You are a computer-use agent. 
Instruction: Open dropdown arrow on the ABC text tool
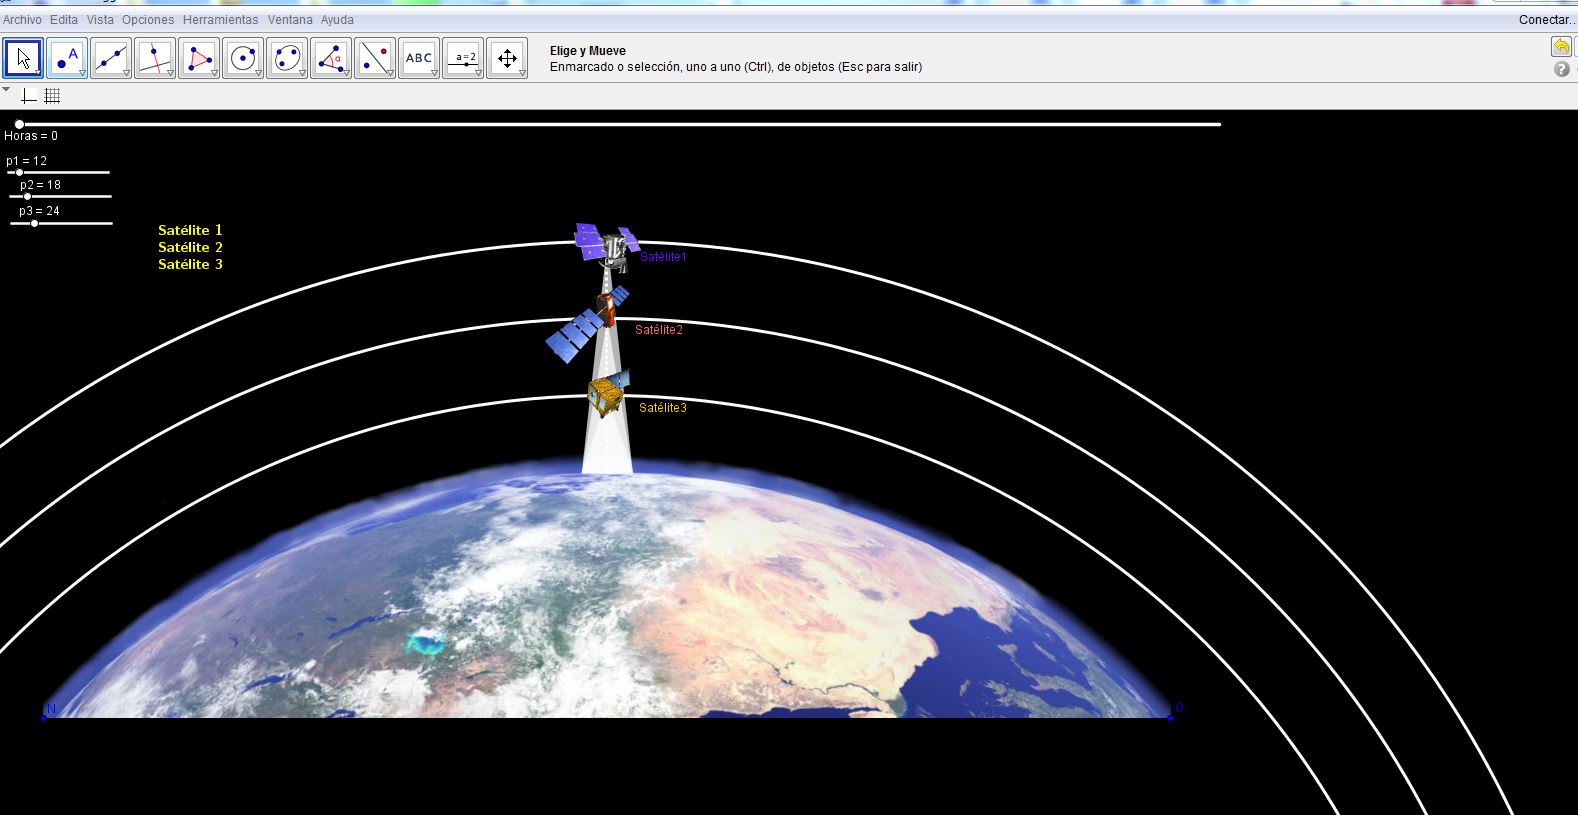(434, 73)
